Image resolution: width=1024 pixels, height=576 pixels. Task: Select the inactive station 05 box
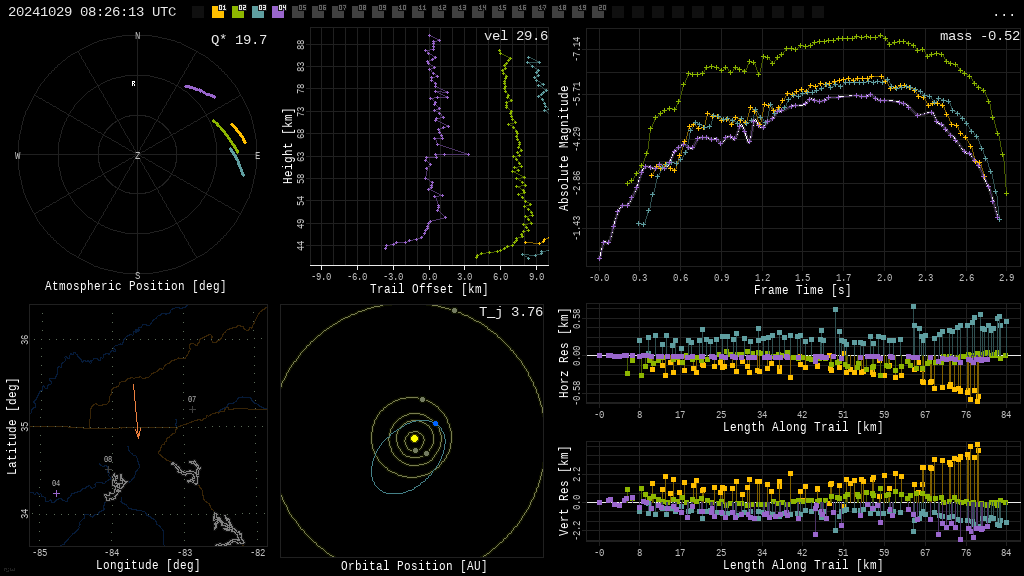click(x=298, y=12)
